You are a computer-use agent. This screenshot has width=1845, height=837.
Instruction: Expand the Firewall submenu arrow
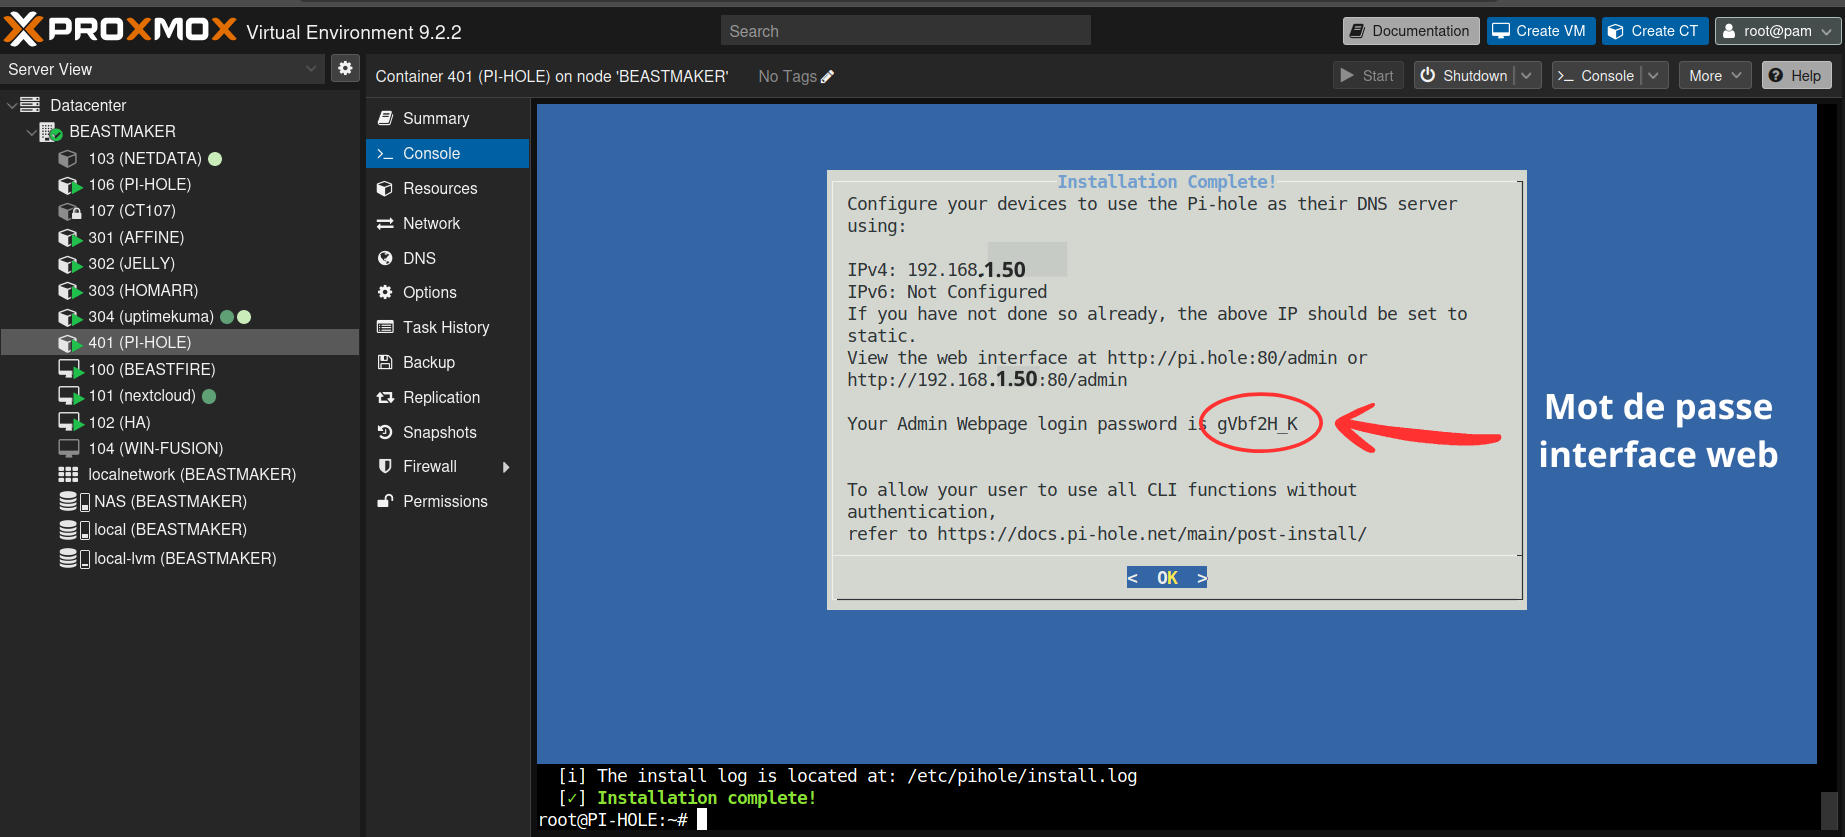506,467
